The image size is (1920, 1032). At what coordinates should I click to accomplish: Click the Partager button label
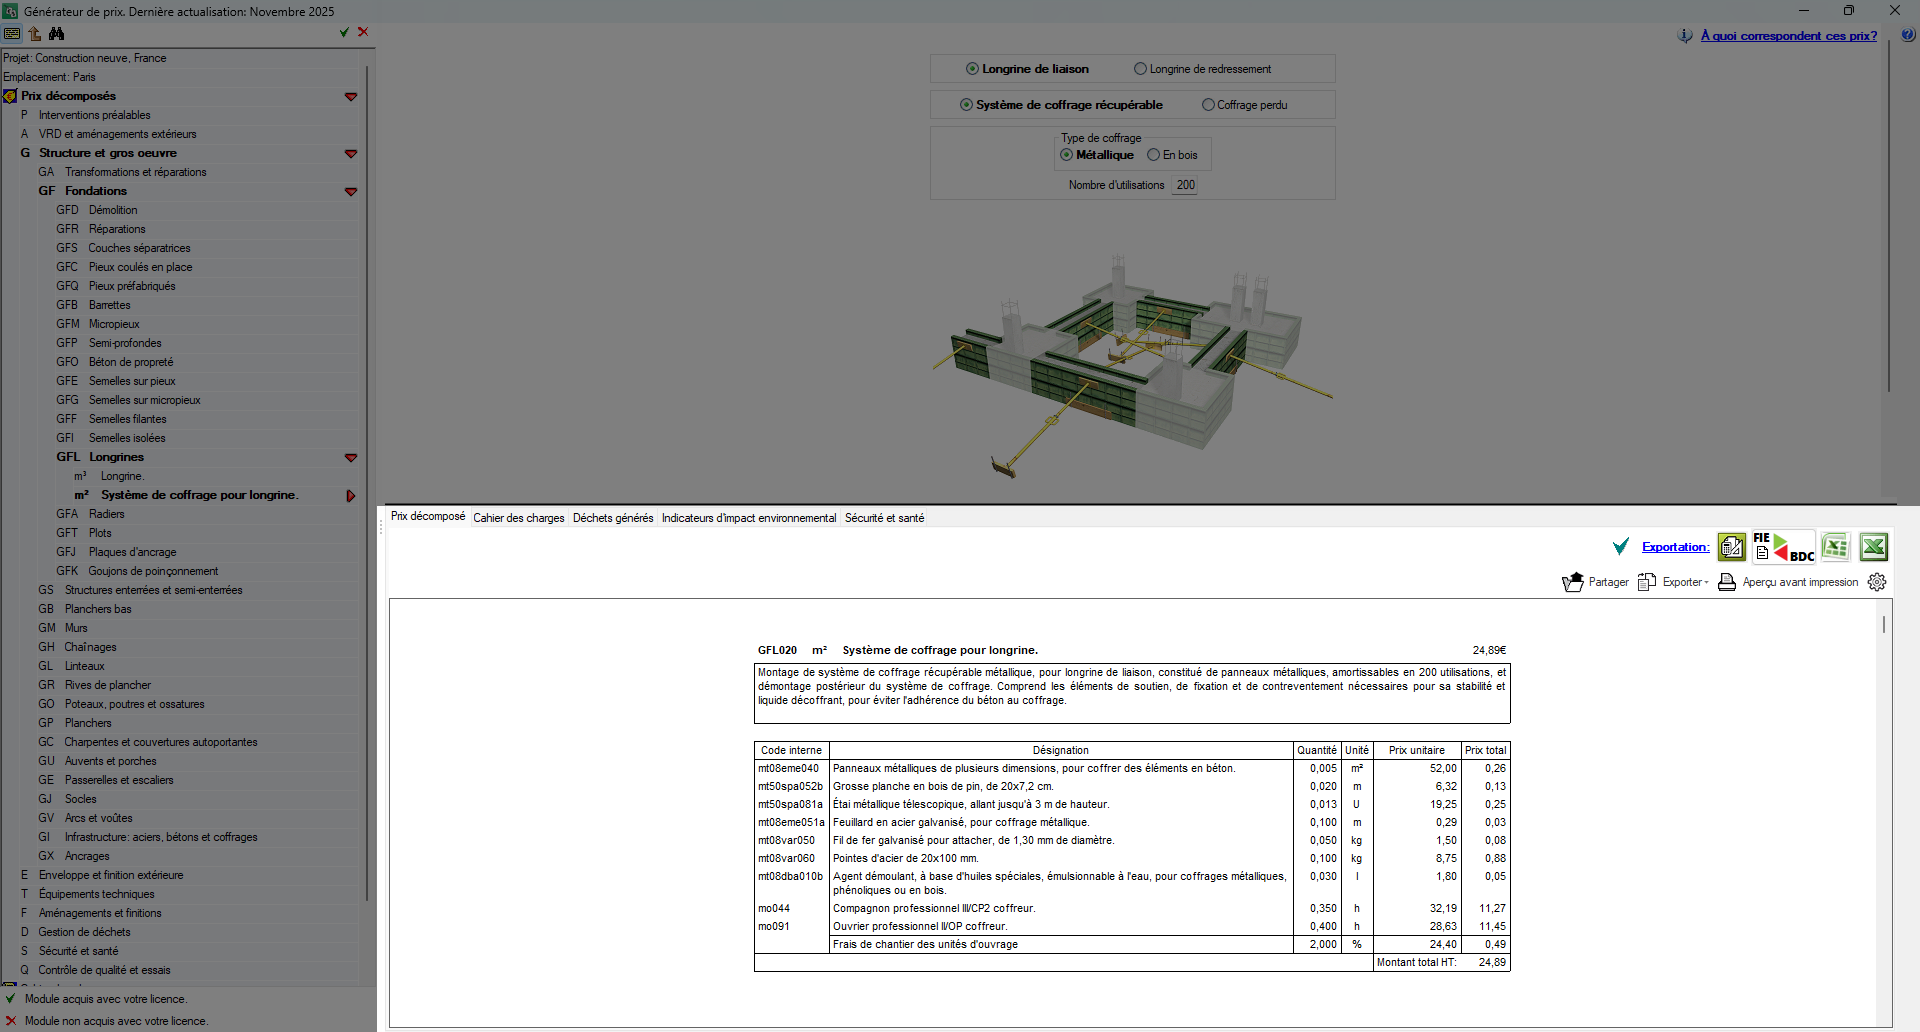tap(1609, 582)
